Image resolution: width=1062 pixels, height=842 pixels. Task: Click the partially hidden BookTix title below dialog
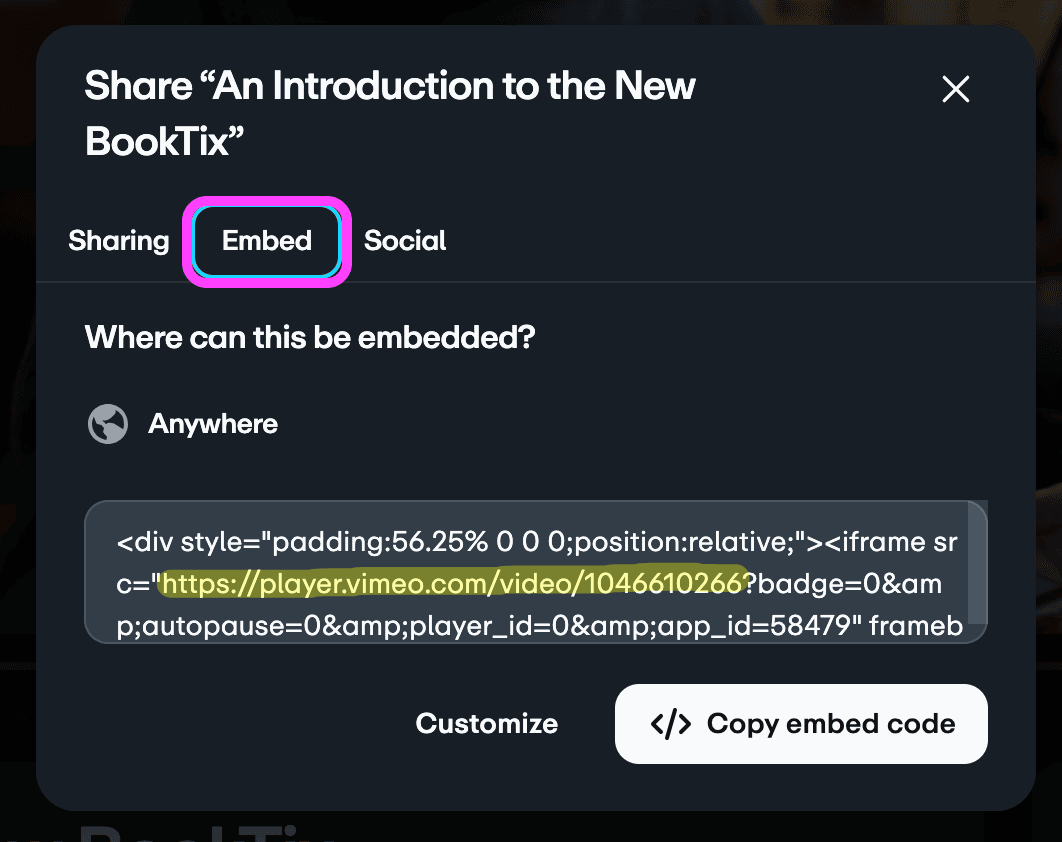[x=203, y=832]
